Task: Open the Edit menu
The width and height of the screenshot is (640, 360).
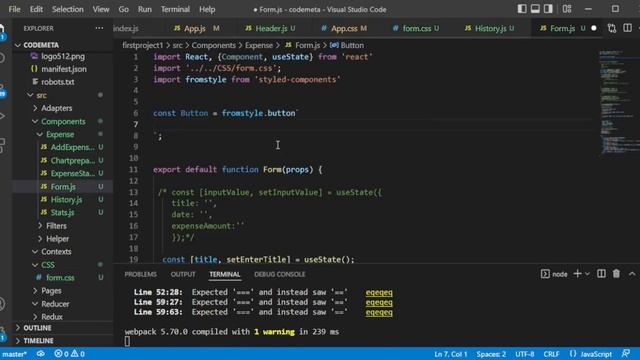Action: pyautogui.click(x=36, y=9)
